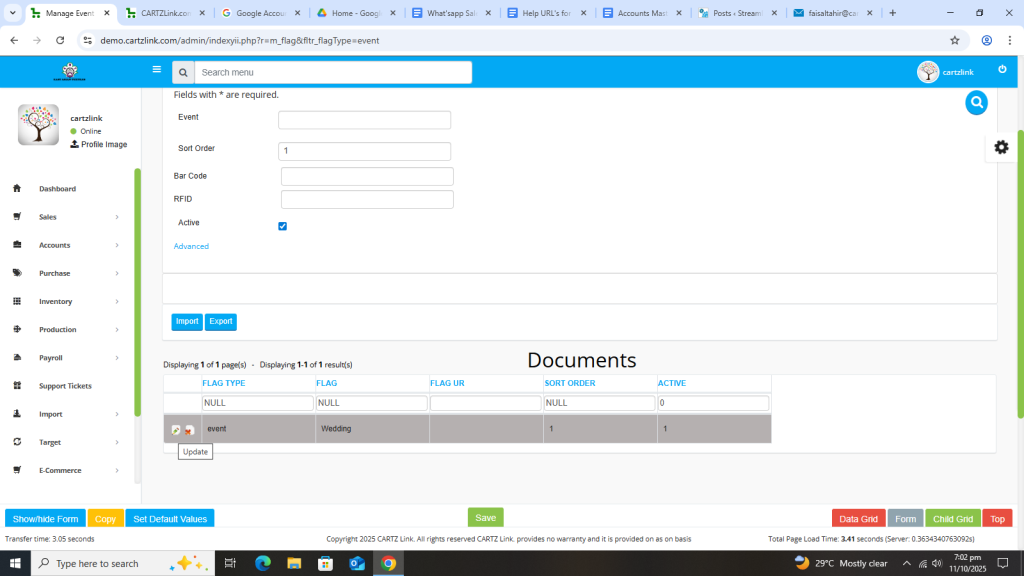Screen dimensions: 1024x576
Task: Click the Update pencil icon in event row
Action: [x=176, y=430]
